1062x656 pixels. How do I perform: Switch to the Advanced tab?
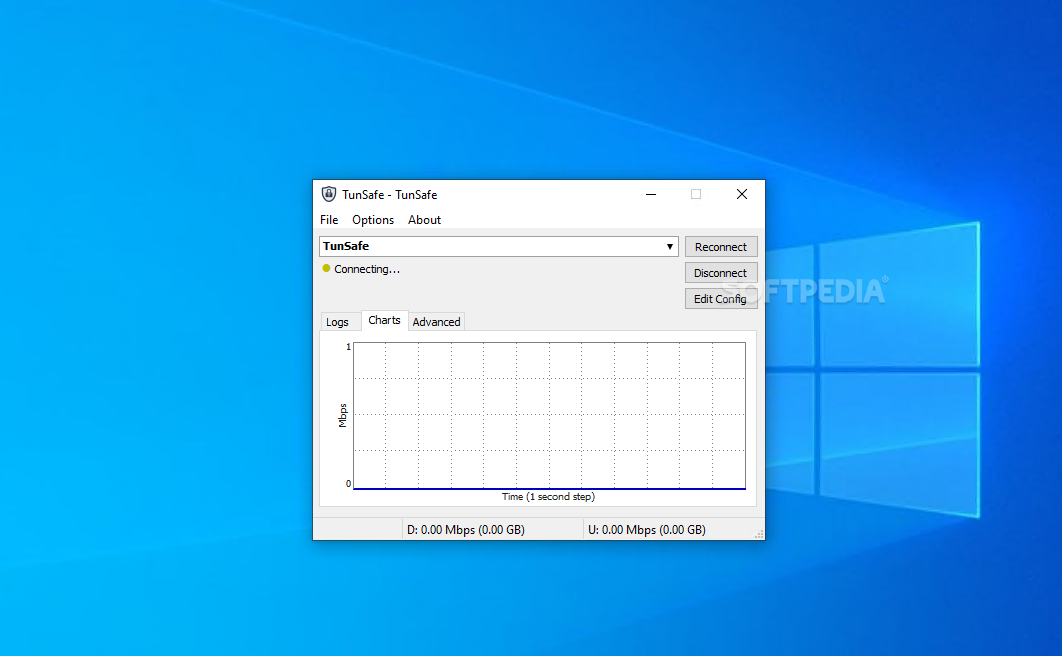[436, 322]
